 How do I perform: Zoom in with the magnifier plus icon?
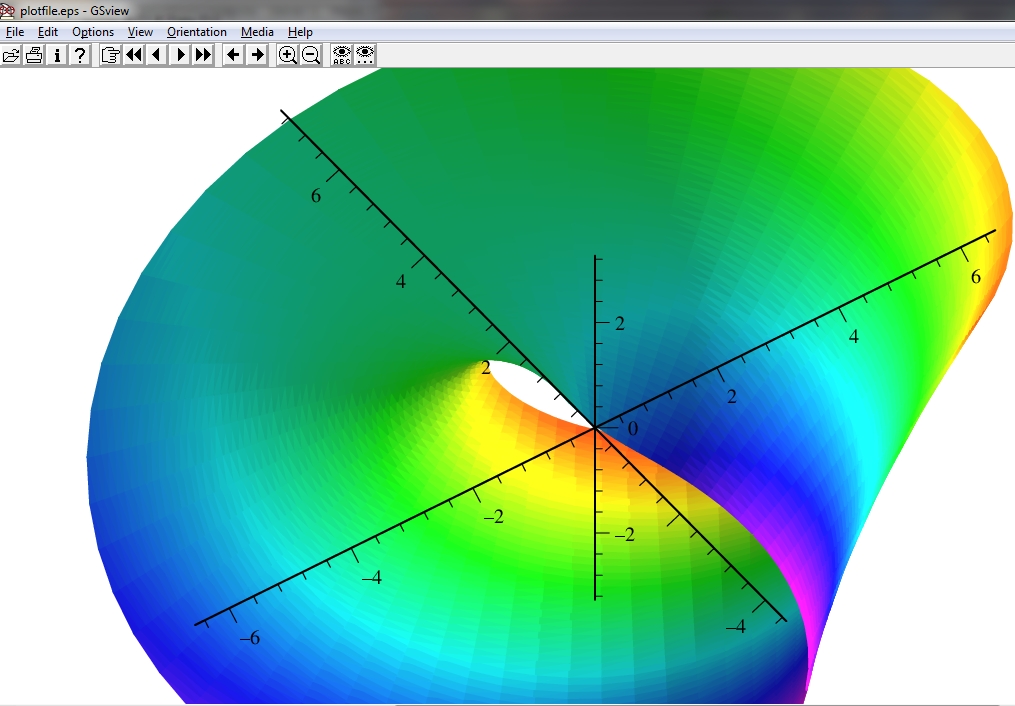[287, 55]
